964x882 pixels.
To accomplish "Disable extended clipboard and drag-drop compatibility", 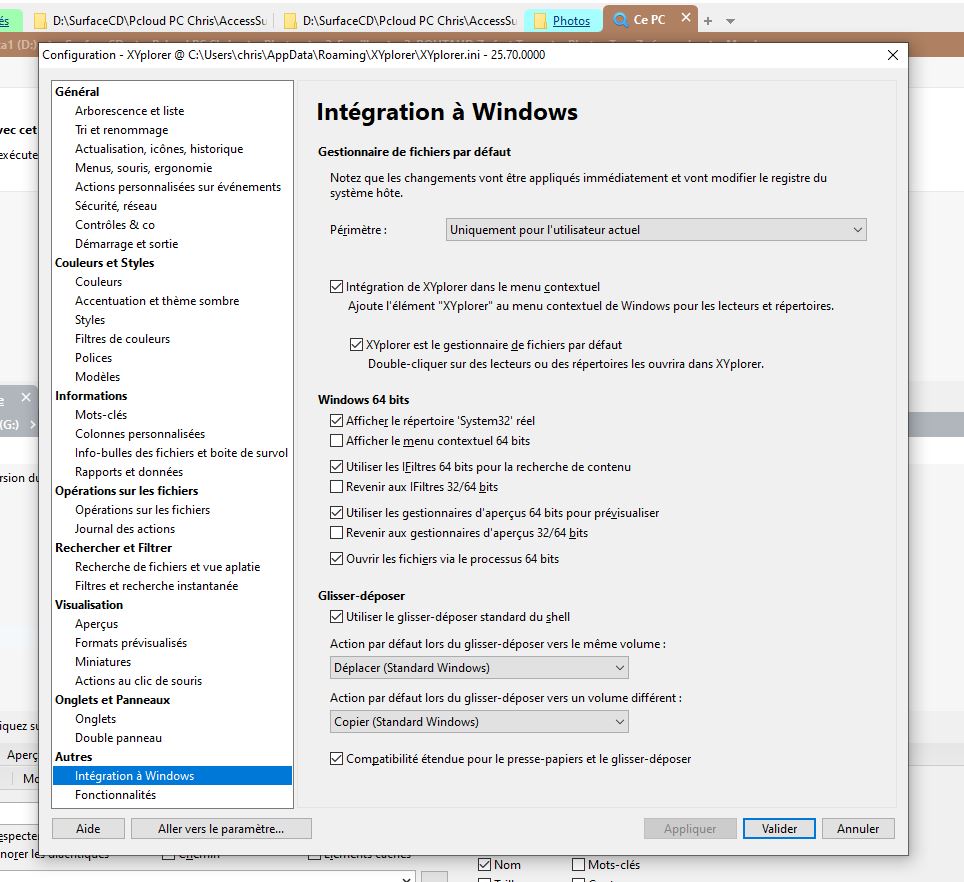I will coord(338,760).
